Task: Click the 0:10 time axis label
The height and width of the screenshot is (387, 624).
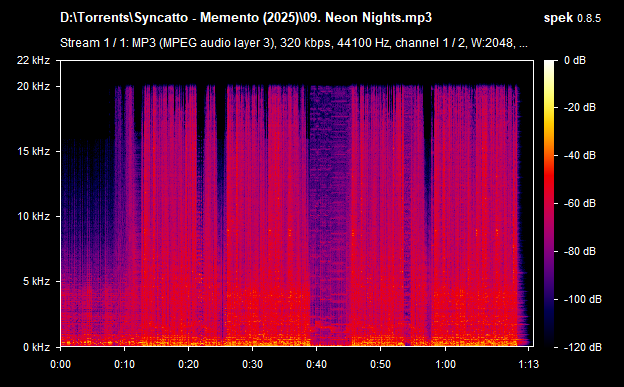Action: (x=125, y=364)
